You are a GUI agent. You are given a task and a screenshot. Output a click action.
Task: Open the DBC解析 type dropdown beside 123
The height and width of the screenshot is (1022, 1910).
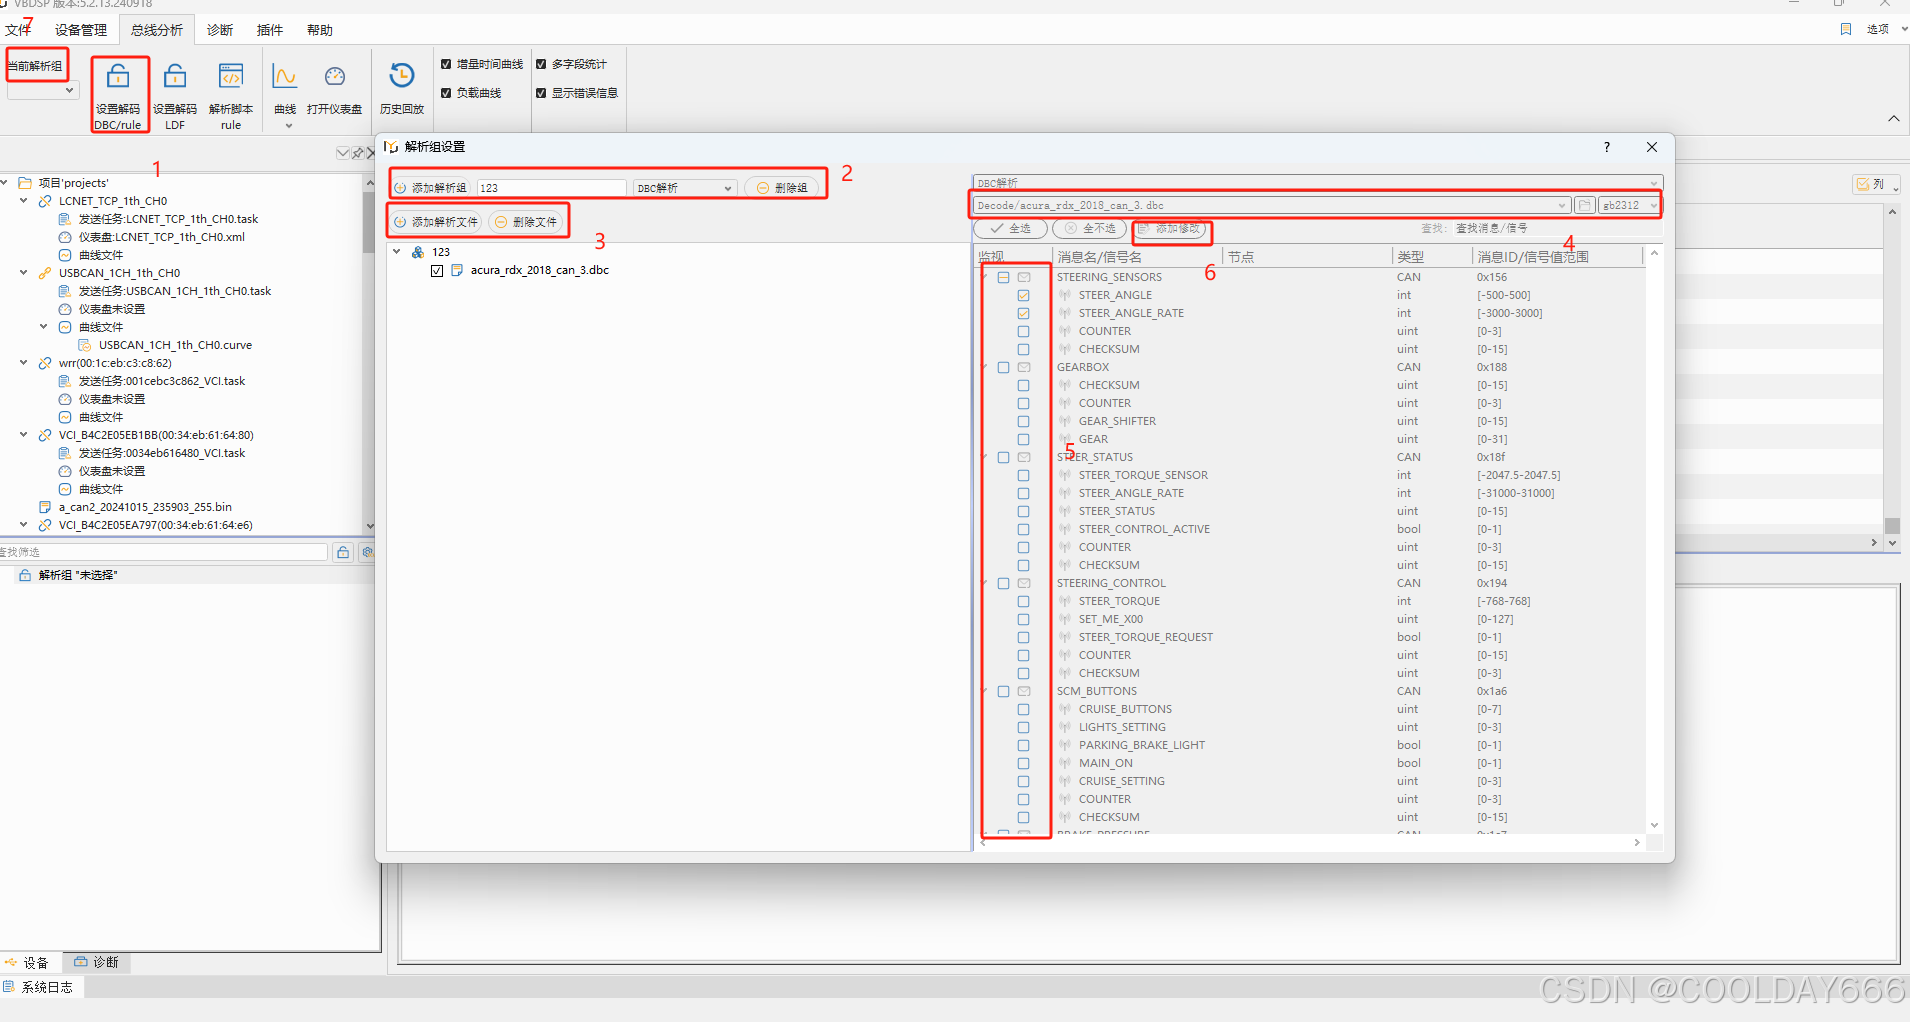pyautogui.click(x=686, y=188)
